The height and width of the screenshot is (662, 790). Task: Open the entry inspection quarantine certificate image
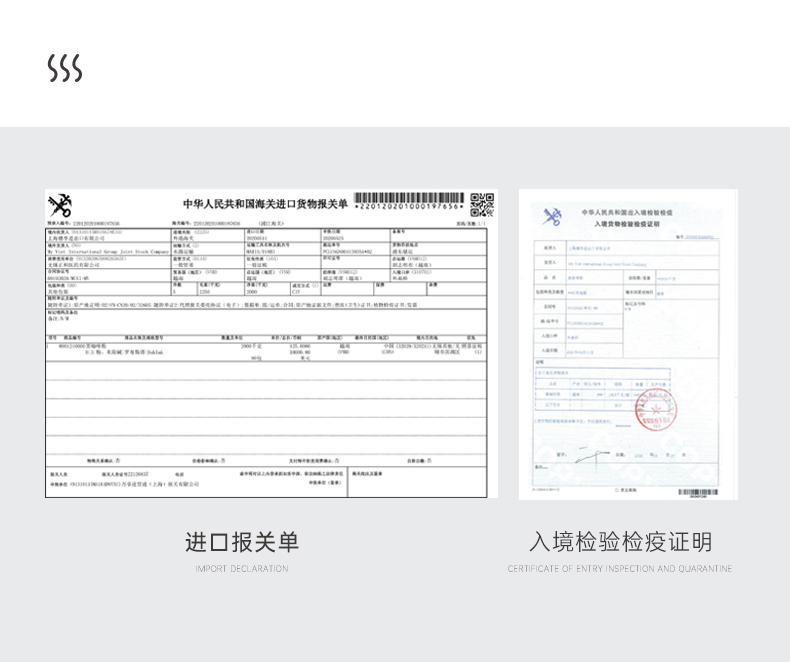click(x=628, y=345)
